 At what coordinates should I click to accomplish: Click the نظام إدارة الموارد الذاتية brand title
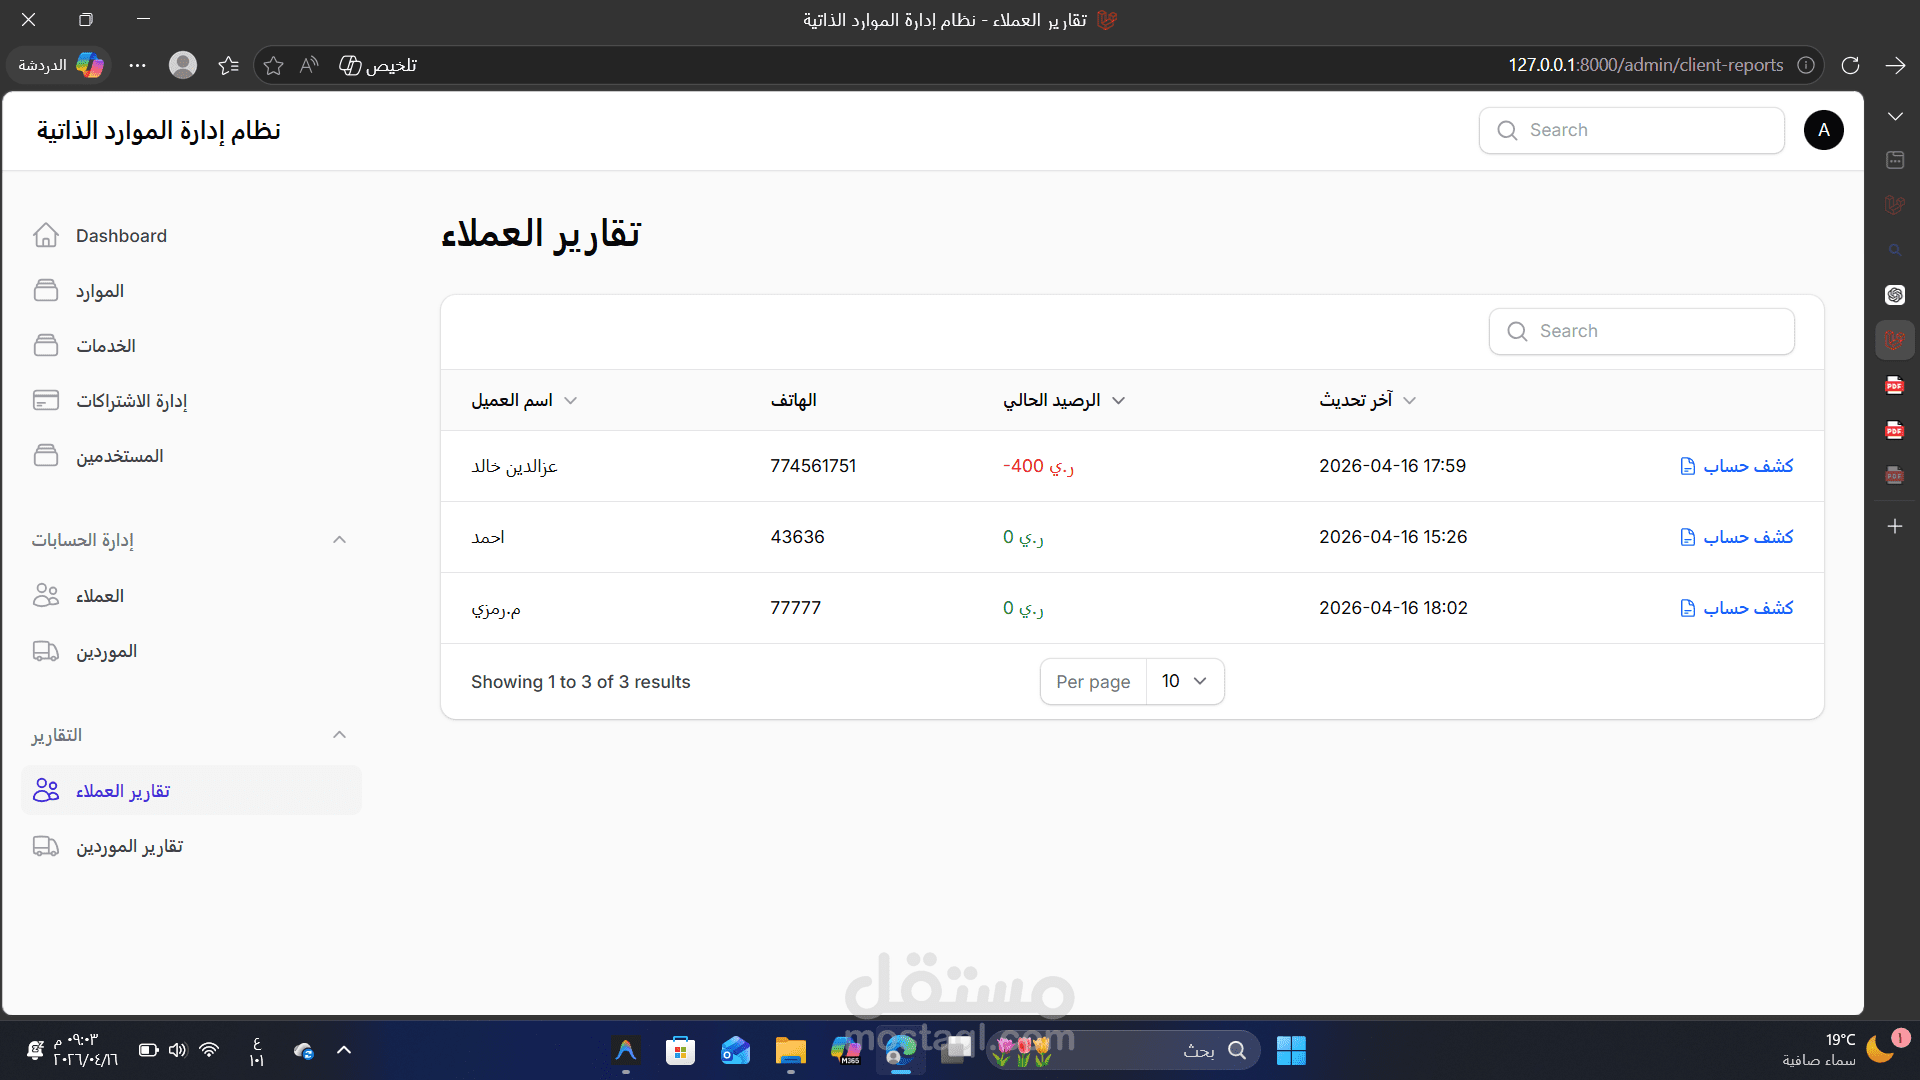(x=159, y=131)
